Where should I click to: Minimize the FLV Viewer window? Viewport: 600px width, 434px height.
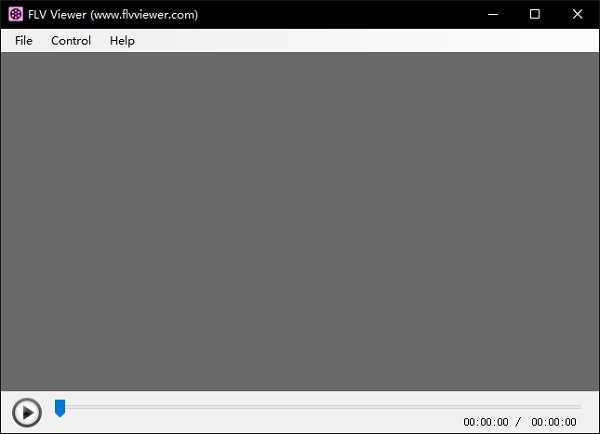[x=490, y=14]
